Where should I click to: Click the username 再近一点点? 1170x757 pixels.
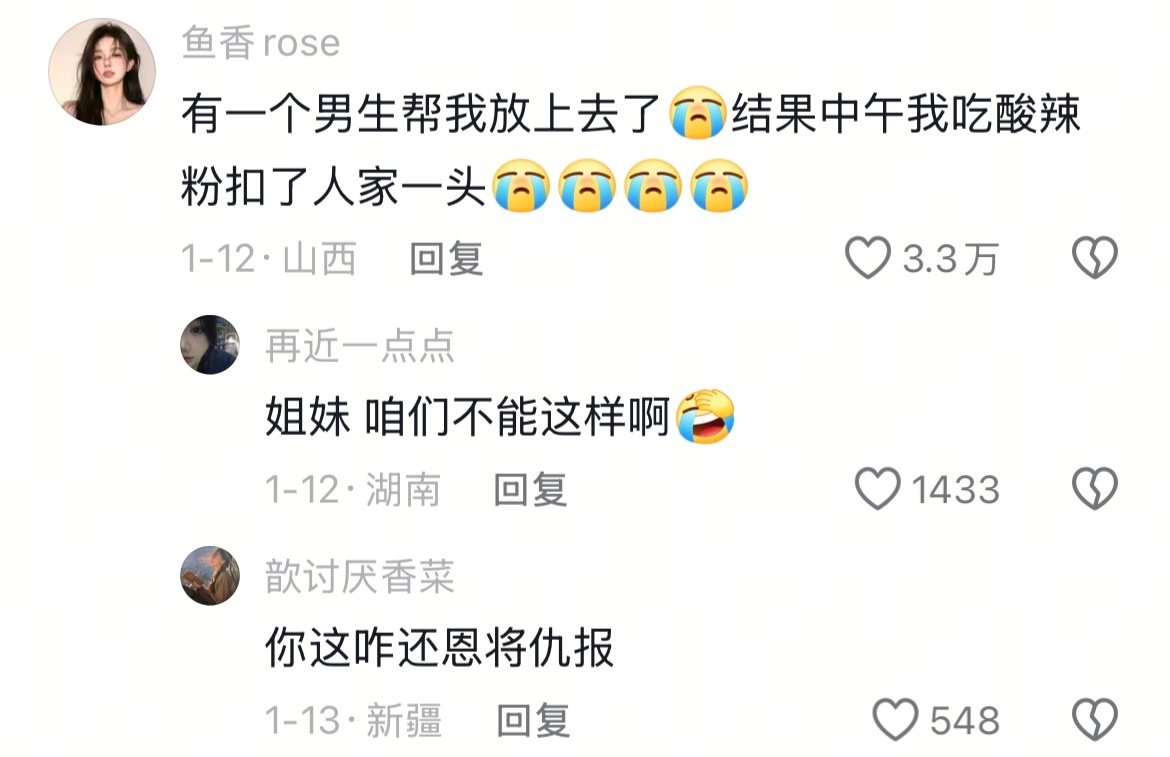[x=360, y=346]
